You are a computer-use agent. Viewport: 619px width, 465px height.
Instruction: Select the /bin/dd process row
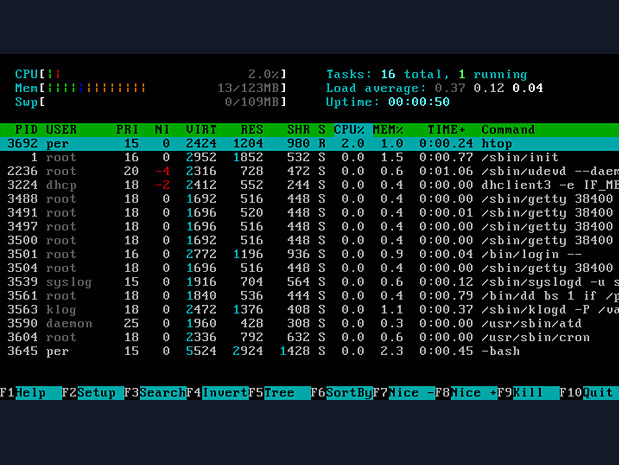[310, 296]
